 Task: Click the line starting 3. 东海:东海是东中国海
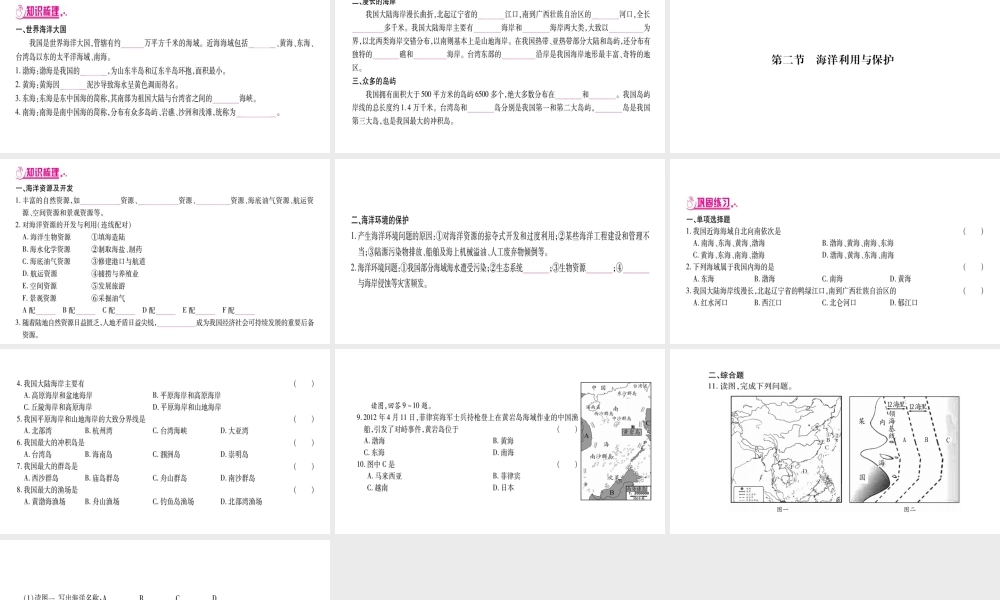[x=137, y=99]
